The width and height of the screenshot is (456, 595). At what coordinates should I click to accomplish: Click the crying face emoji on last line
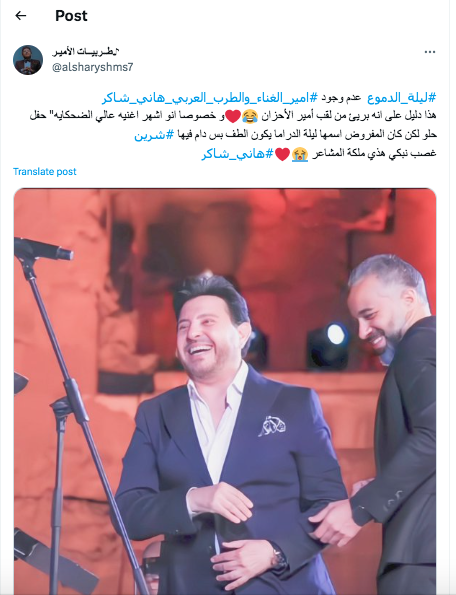coord(299,154)
